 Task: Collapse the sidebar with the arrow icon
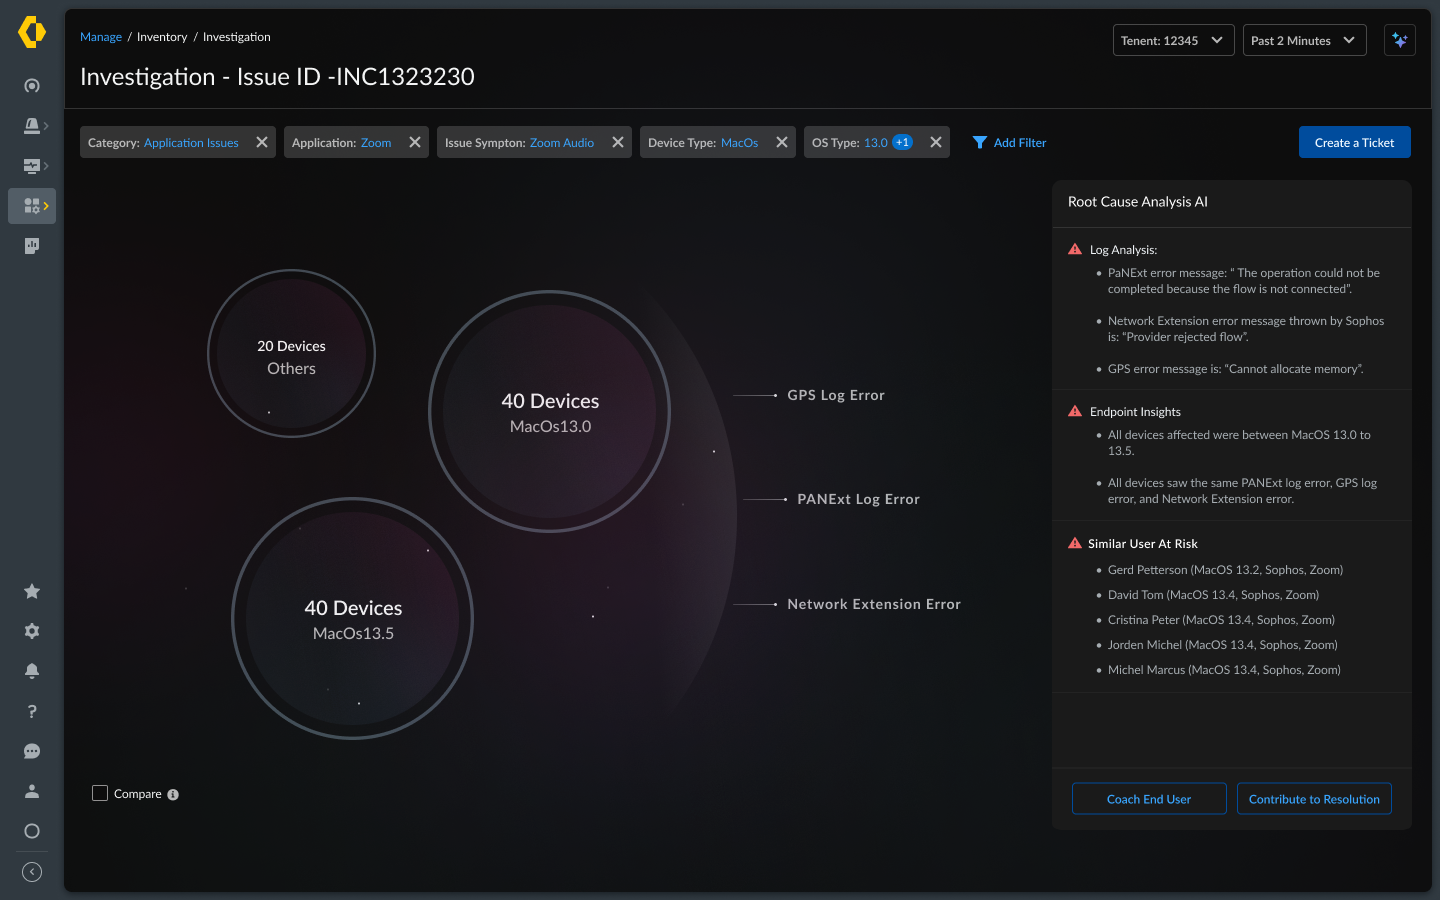32,872
